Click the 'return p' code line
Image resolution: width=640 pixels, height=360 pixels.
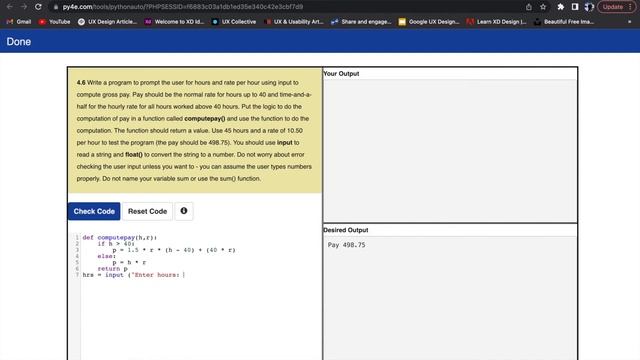click(112, 269)
